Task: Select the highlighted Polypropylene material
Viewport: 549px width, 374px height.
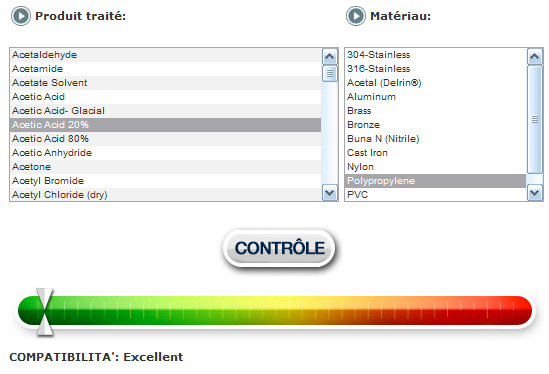Action: pyautogui.click(x=436, y=181)
